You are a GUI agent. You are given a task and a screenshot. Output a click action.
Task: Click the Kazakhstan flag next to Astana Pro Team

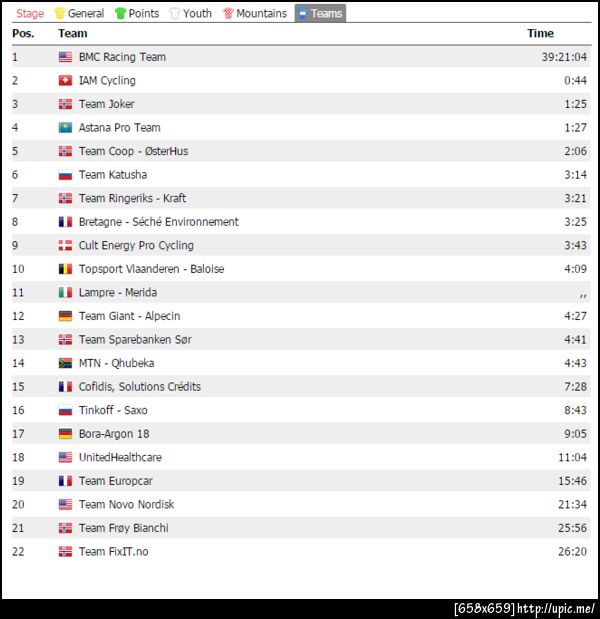pyautogui.click(x=66, y=128)
